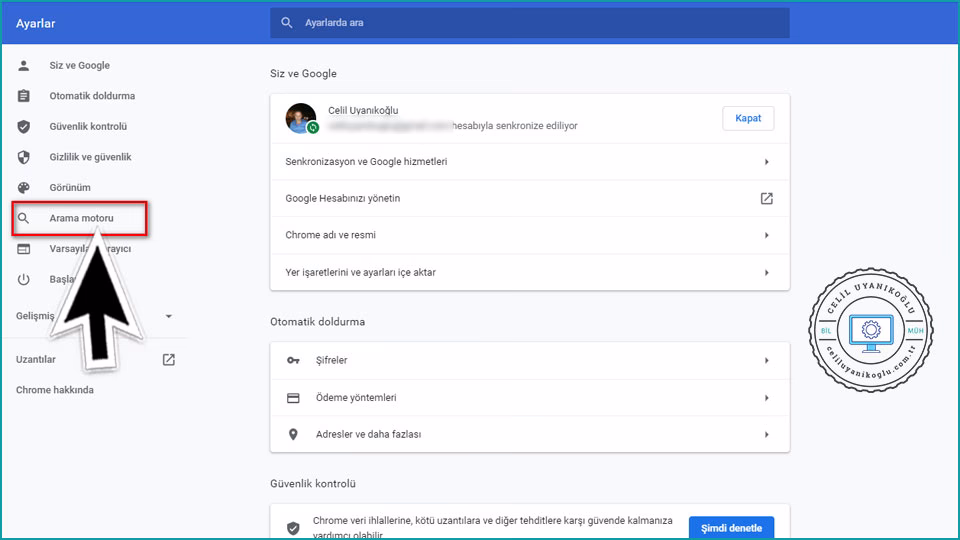Expand Senkronizasyon ve Google hizmetleri row arrow
This screenshot has height=540, width=960.
(x=766, y=162)
